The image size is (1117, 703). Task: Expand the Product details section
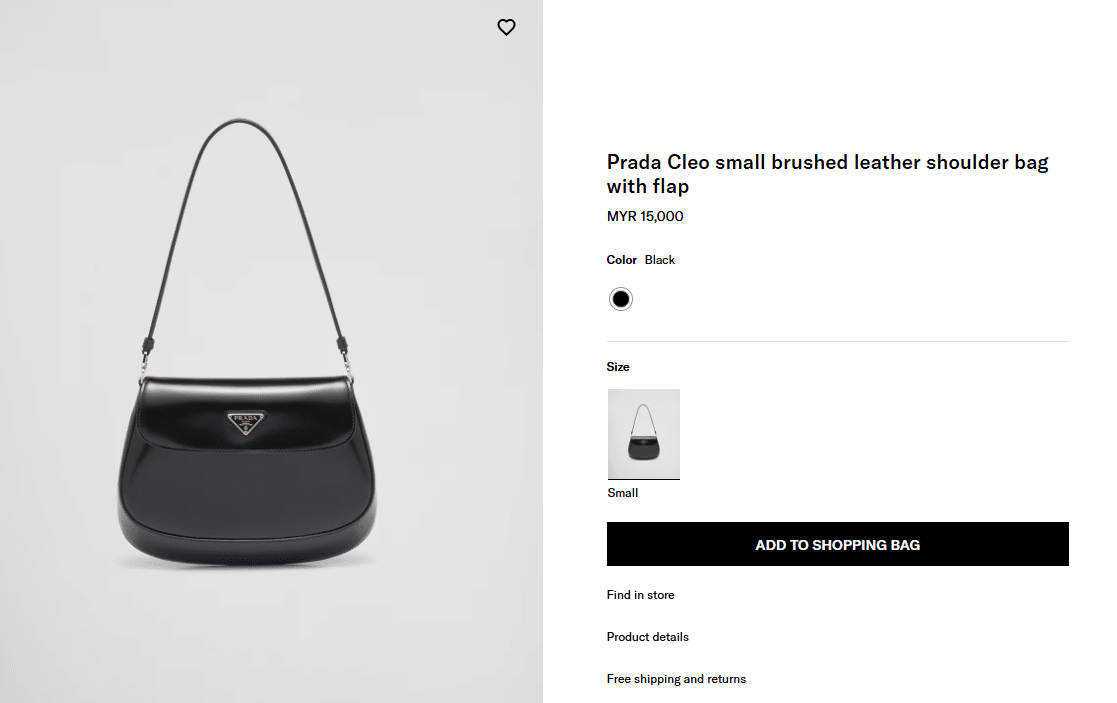pyautogui.click(x=647, y=637)
